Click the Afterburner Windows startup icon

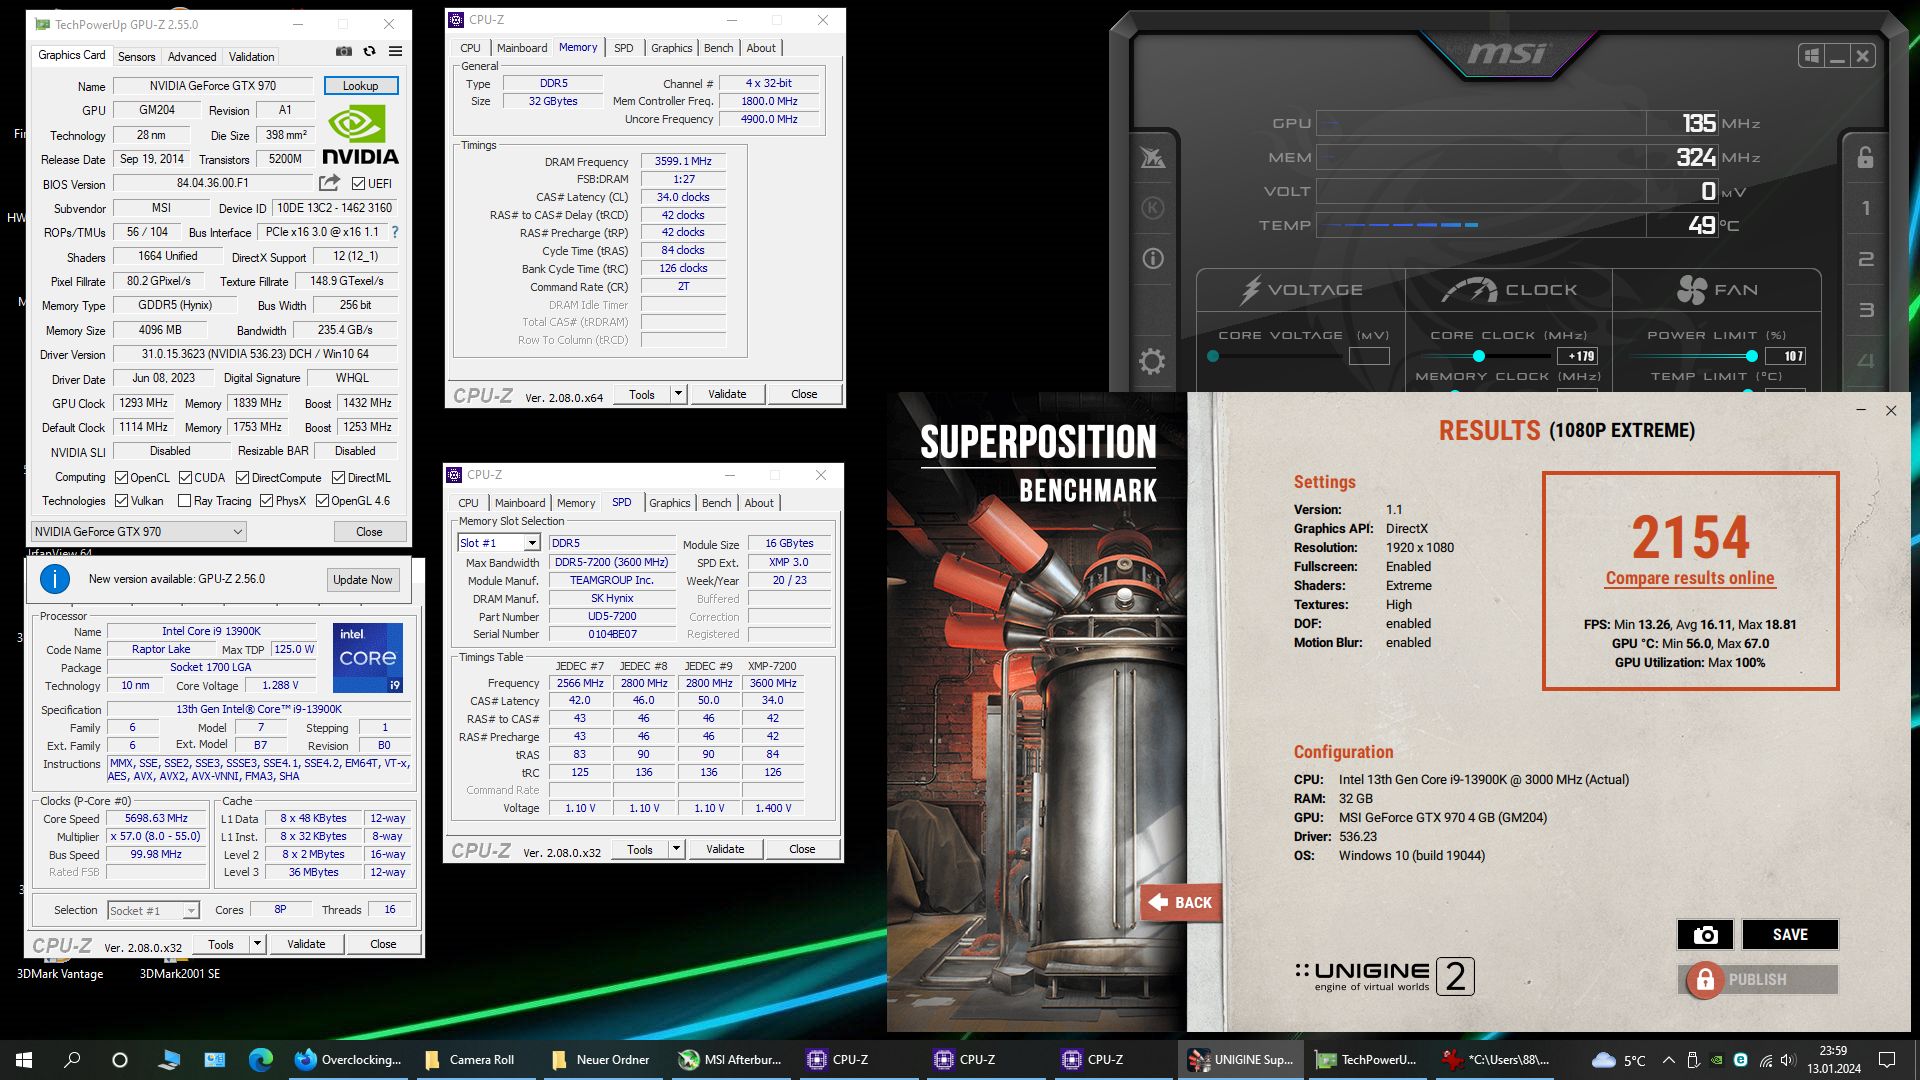[1812, 56]
